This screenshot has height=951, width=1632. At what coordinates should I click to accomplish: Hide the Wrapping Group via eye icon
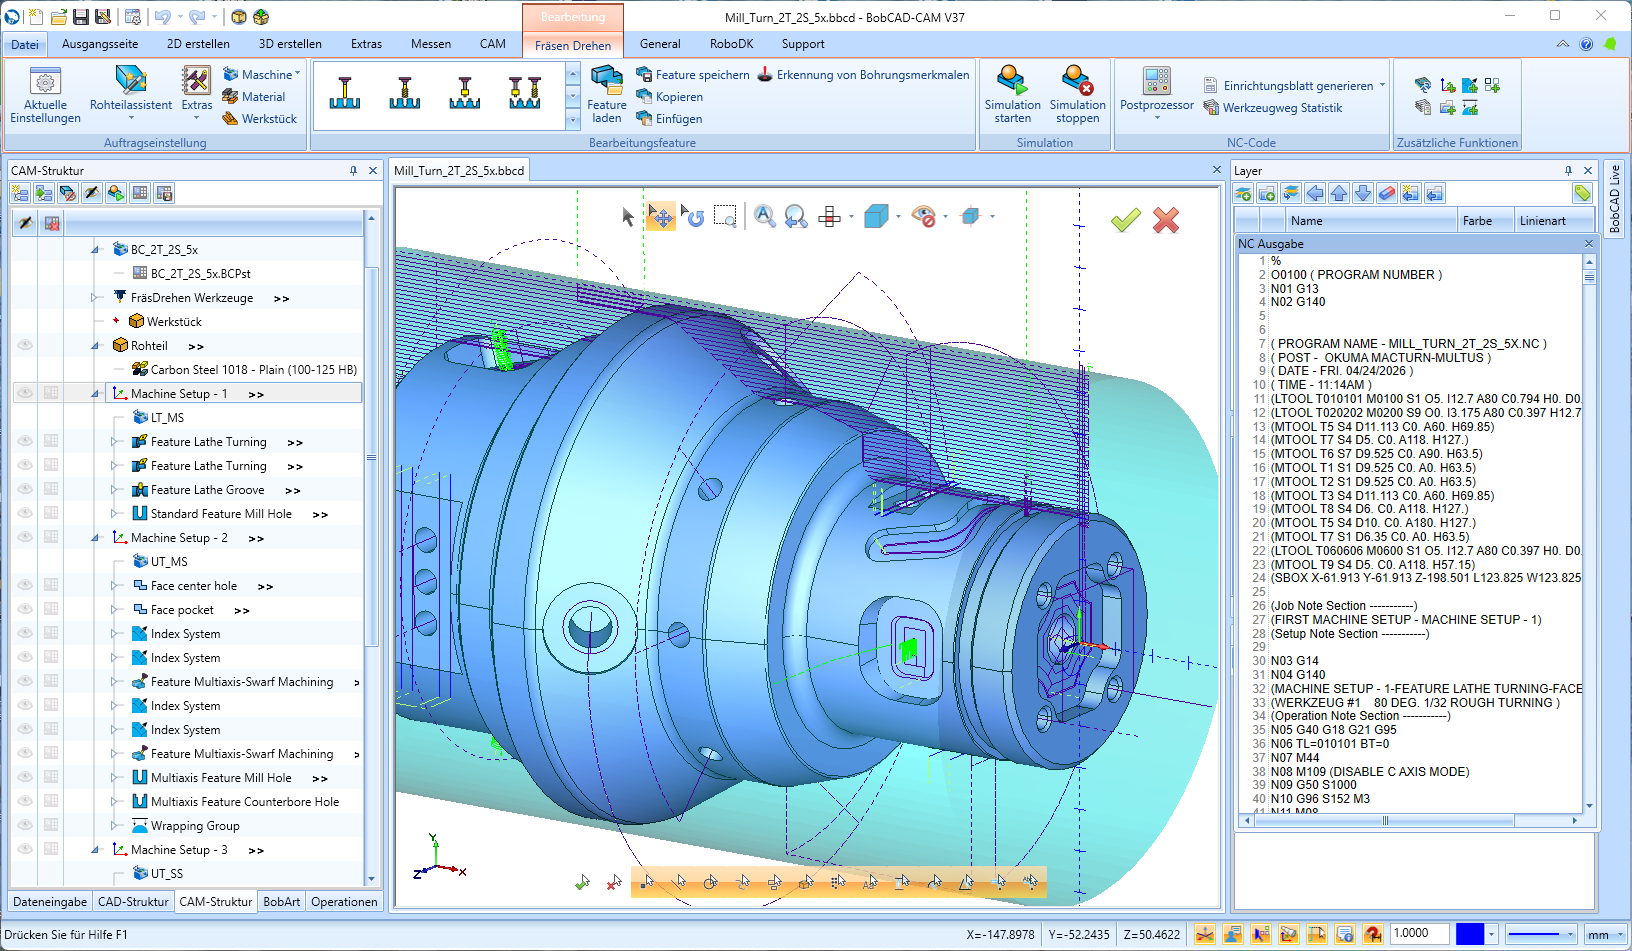(x=25, y=826)
